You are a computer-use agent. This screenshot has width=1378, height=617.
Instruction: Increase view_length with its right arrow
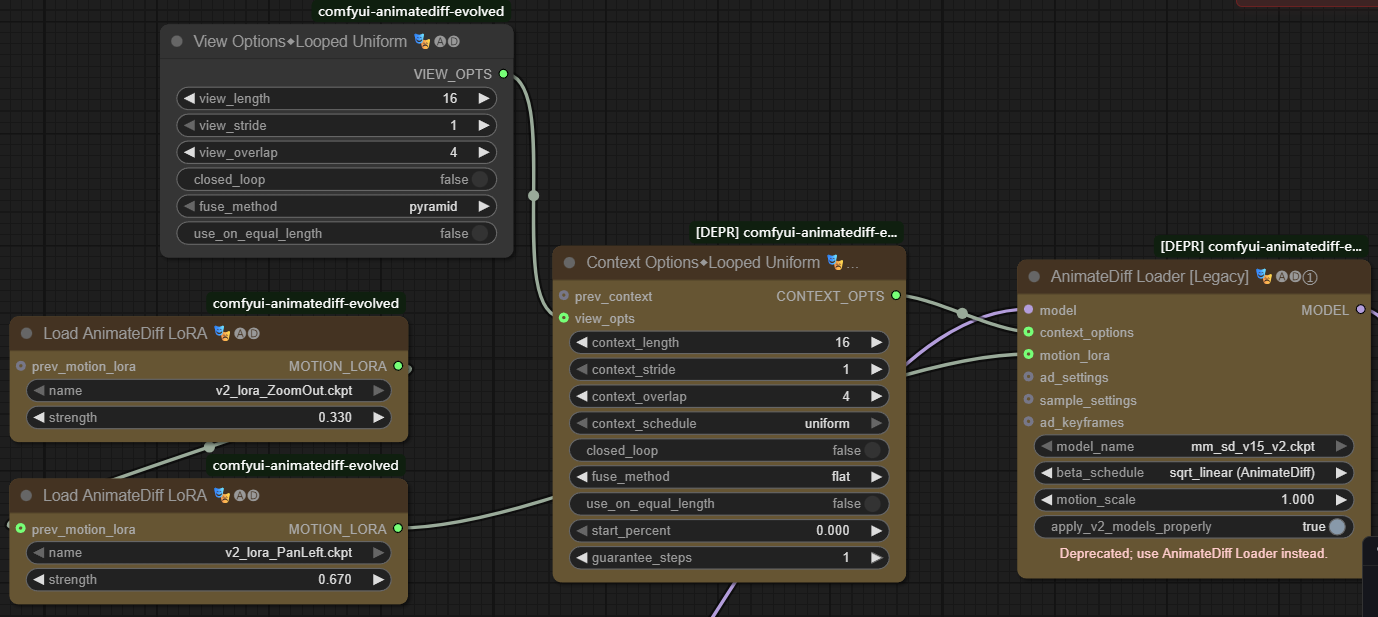point(484,99)
